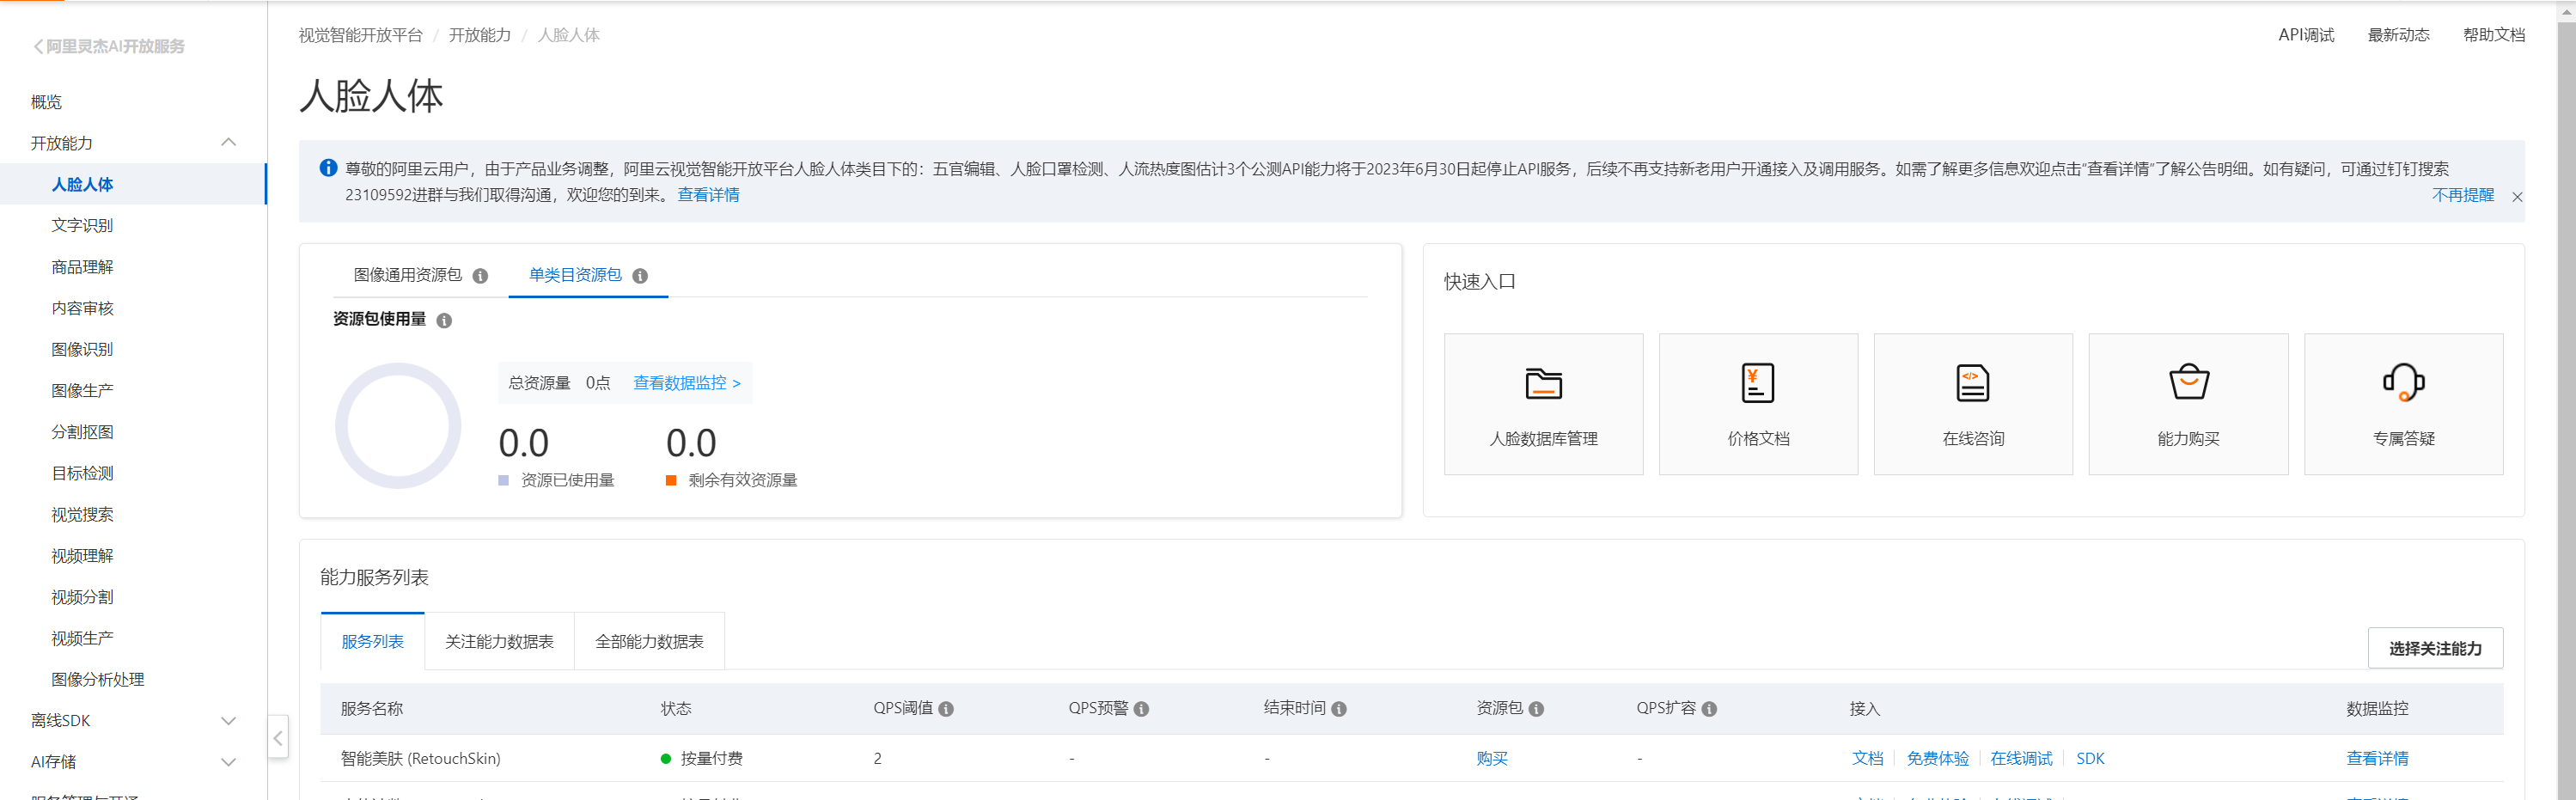The image size is (2576, 800).
Task: Click info icon beside QPS预警 header
Action: click(x=1141, y=709)
